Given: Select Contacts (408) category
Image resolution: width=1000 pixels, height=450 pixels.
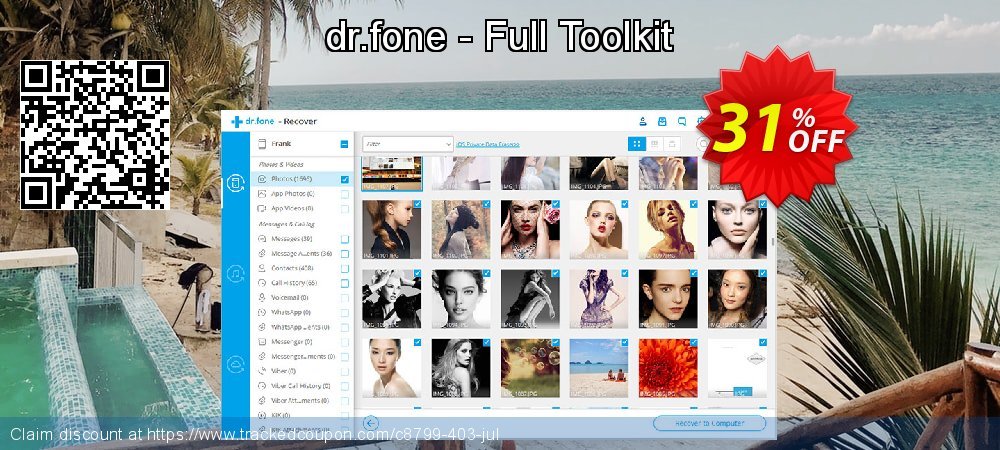Looking at the screenshot, I should 300,268.
